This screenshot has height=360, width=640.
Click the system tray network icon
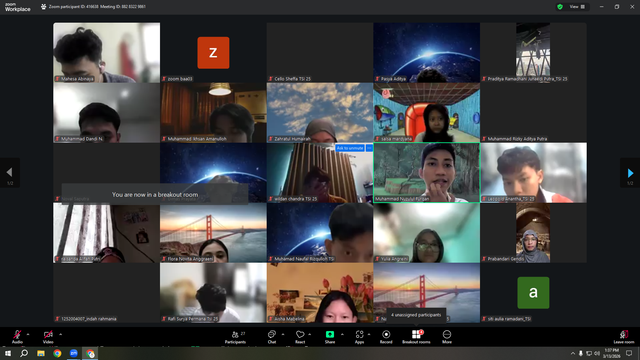pos(589,353)
